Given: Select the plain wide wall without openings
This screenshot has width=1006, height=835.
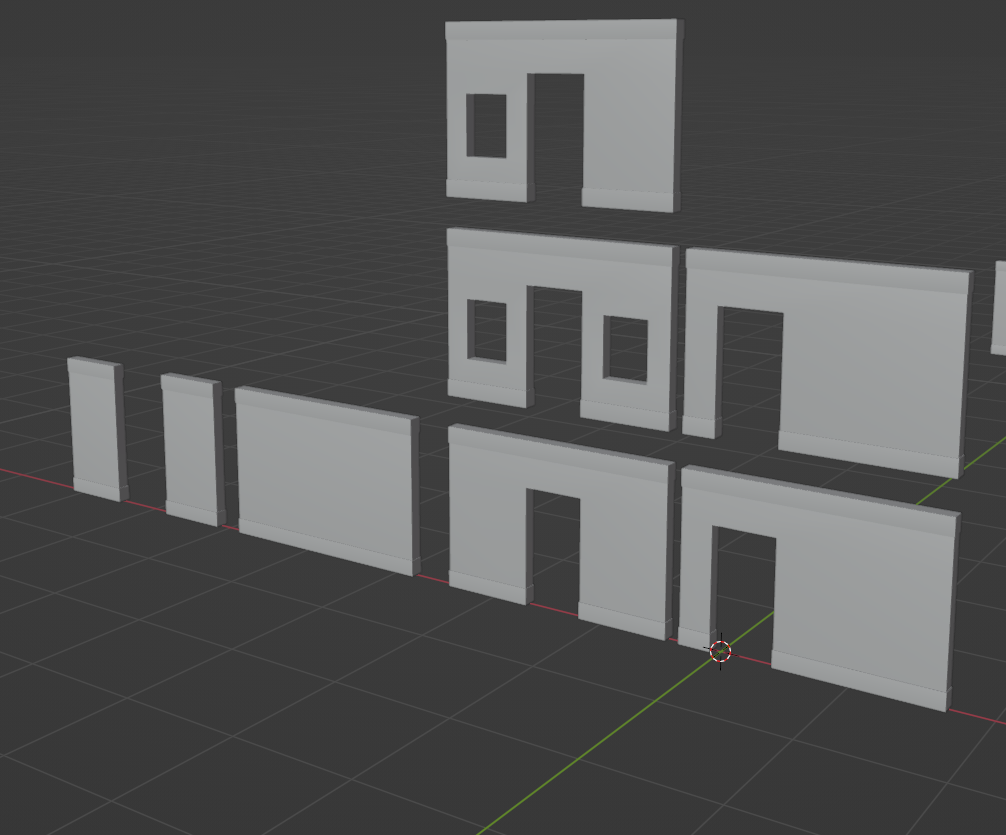Looking at the screenshot, I should click(327, 480).
